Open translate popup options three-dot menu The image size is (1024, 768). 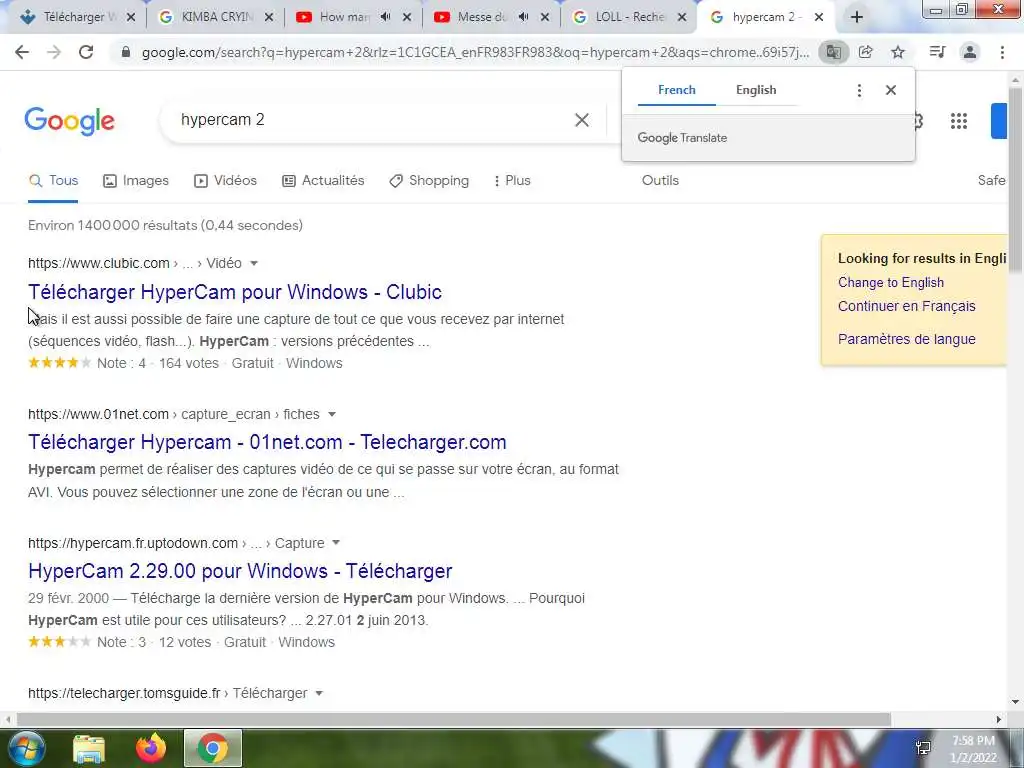pyautogui.click(x=859, y=90)
